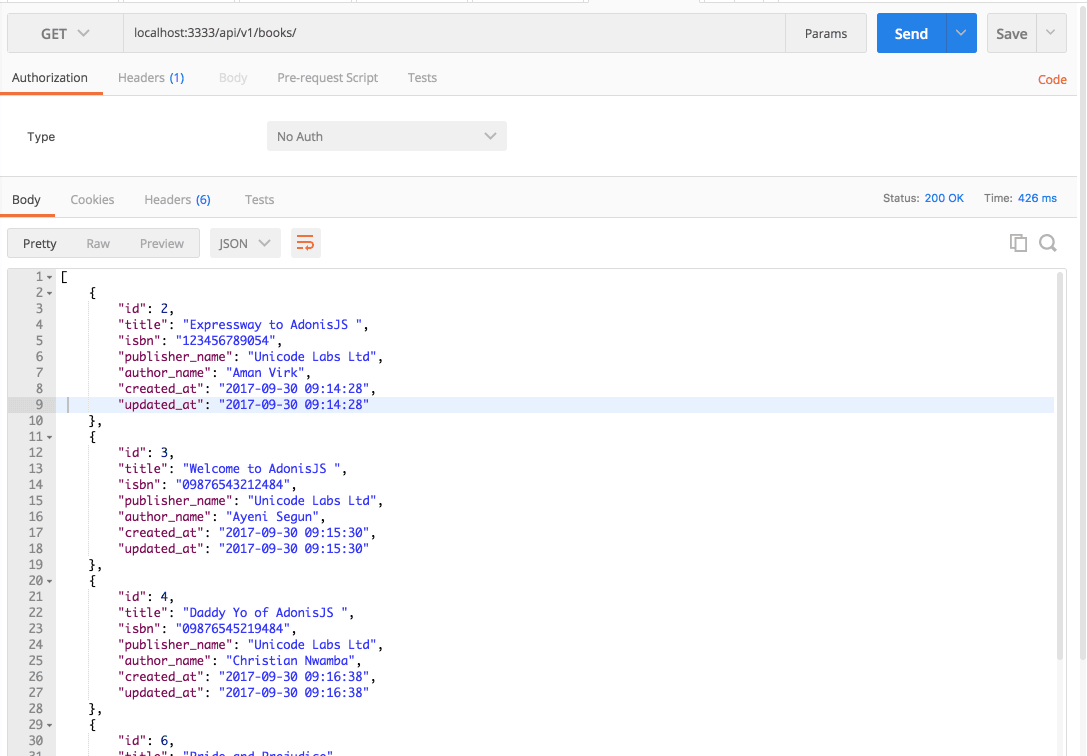Viewport: 1087px width, 756px height.
Task: Click the Save button
Action: coord(1011,33)
